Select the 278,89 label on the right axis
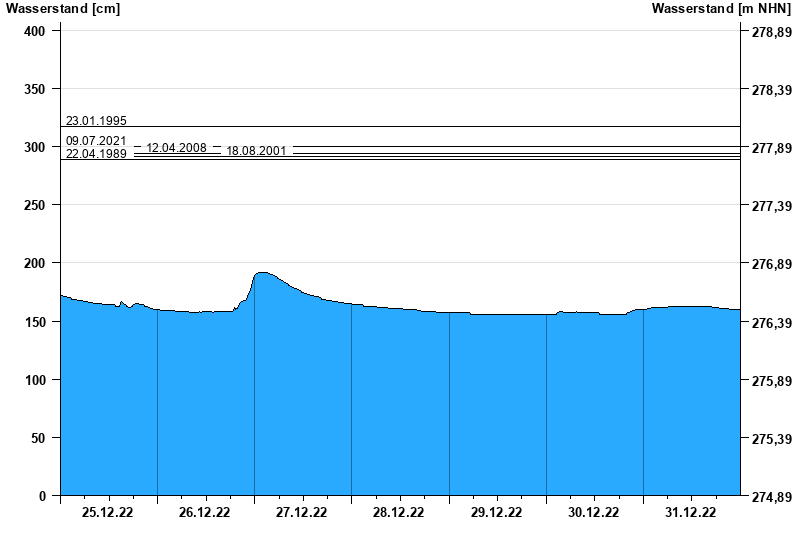This screenshot has height=550, width=800. [x=771, y=32]
